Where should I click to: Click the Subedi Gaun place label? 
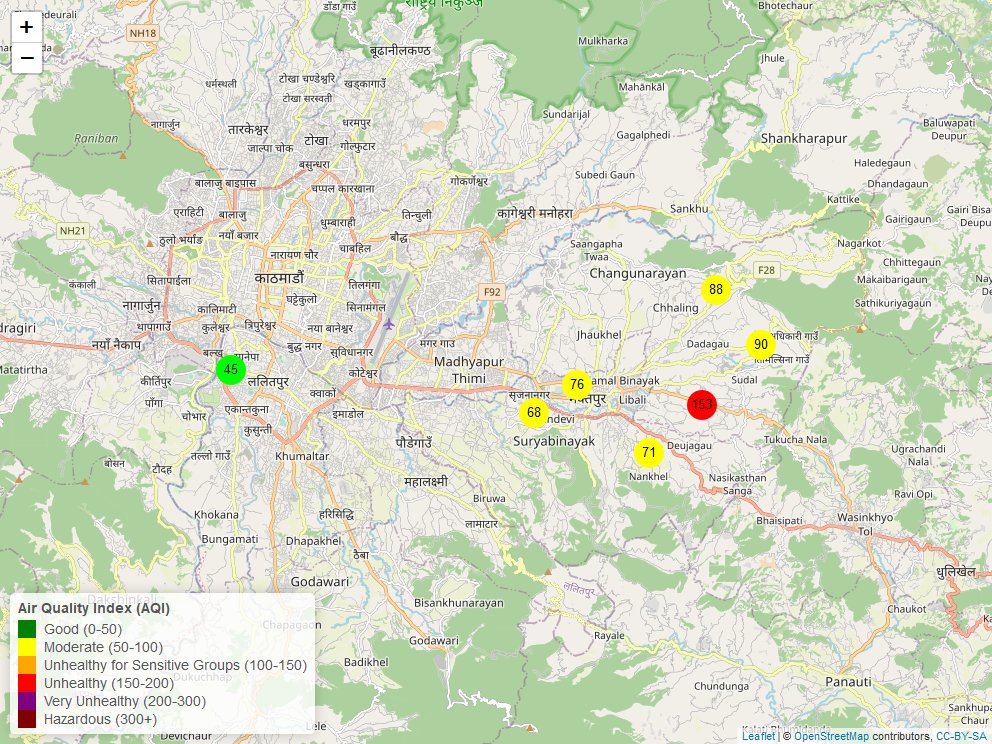[605, 175]
